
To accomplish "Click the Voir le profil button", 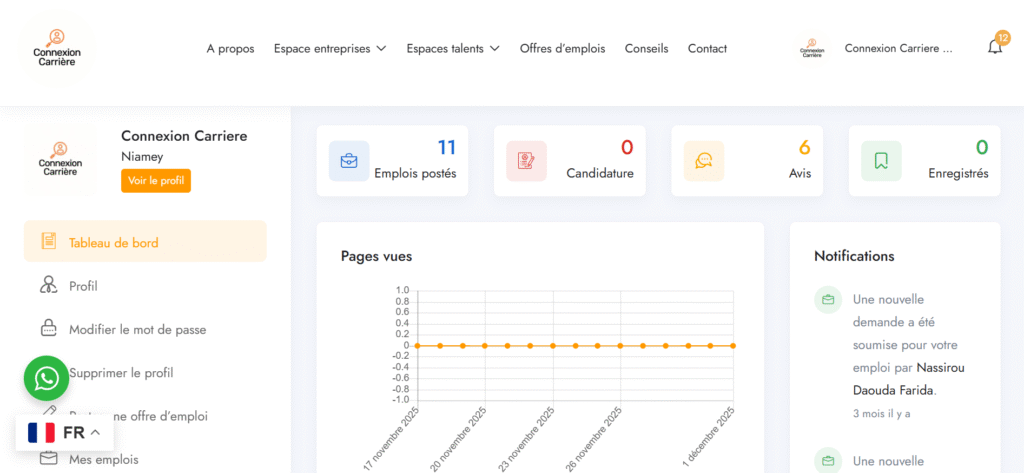I will [x=156, y=181].
